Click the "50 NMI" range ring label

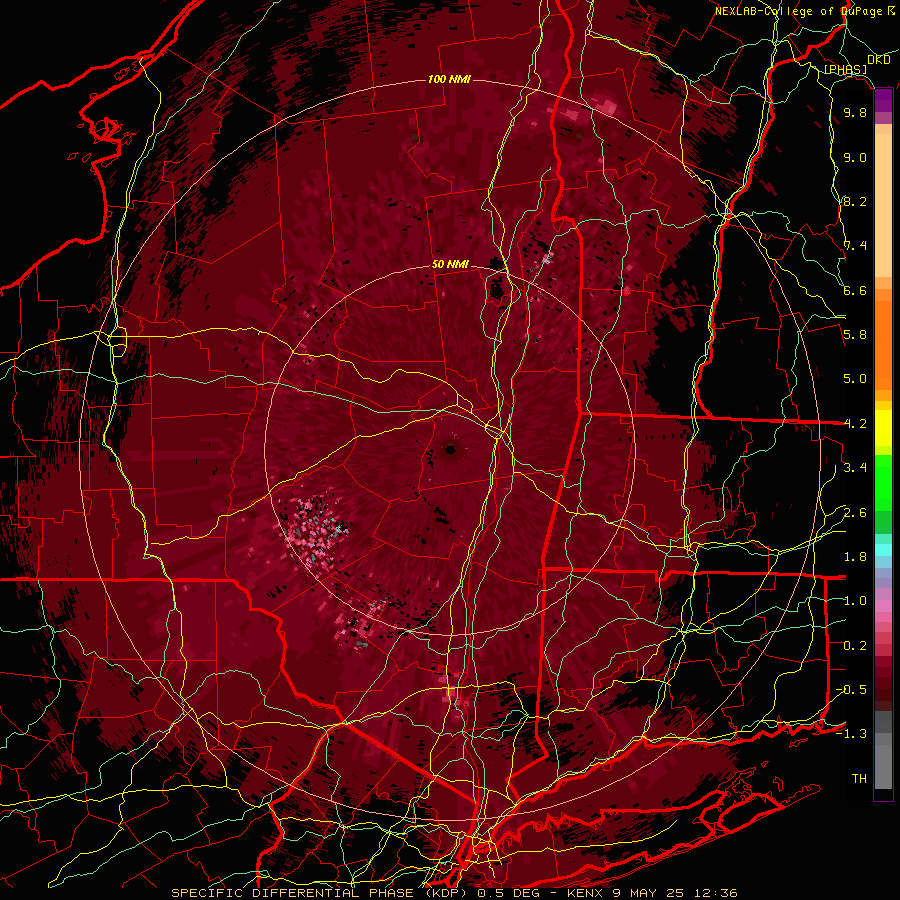(451, 265)
